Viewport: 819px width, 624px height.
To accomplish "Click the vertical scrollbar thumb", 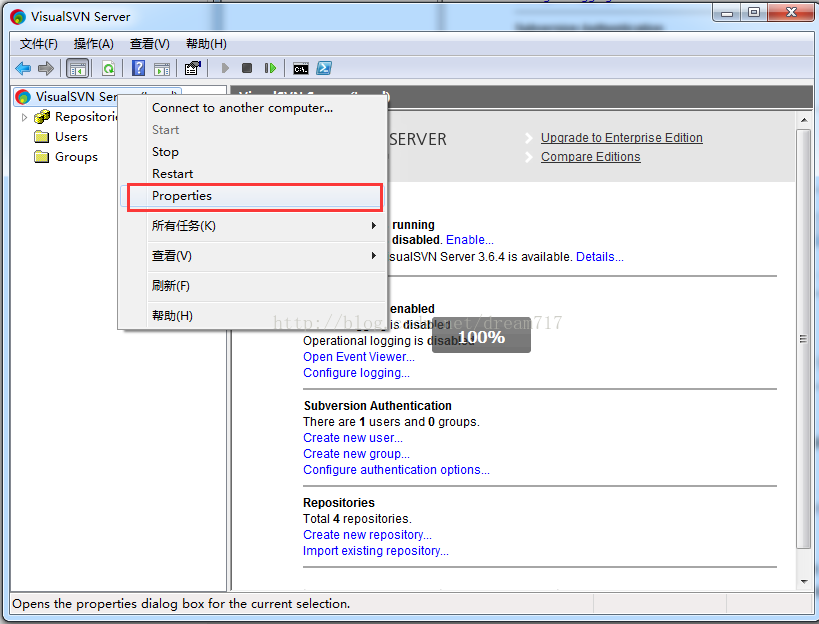I will [x=803, y=338].
